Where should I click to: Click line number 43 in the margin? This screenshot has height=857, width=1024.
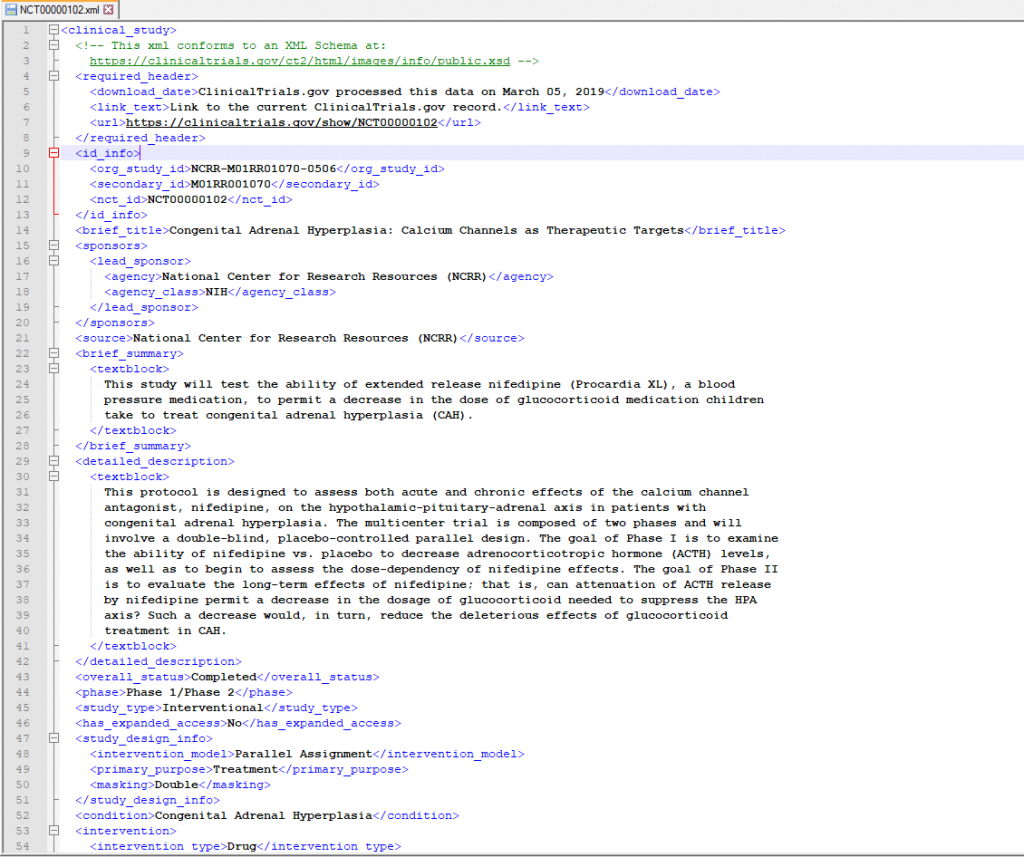[x=25, y=677]
